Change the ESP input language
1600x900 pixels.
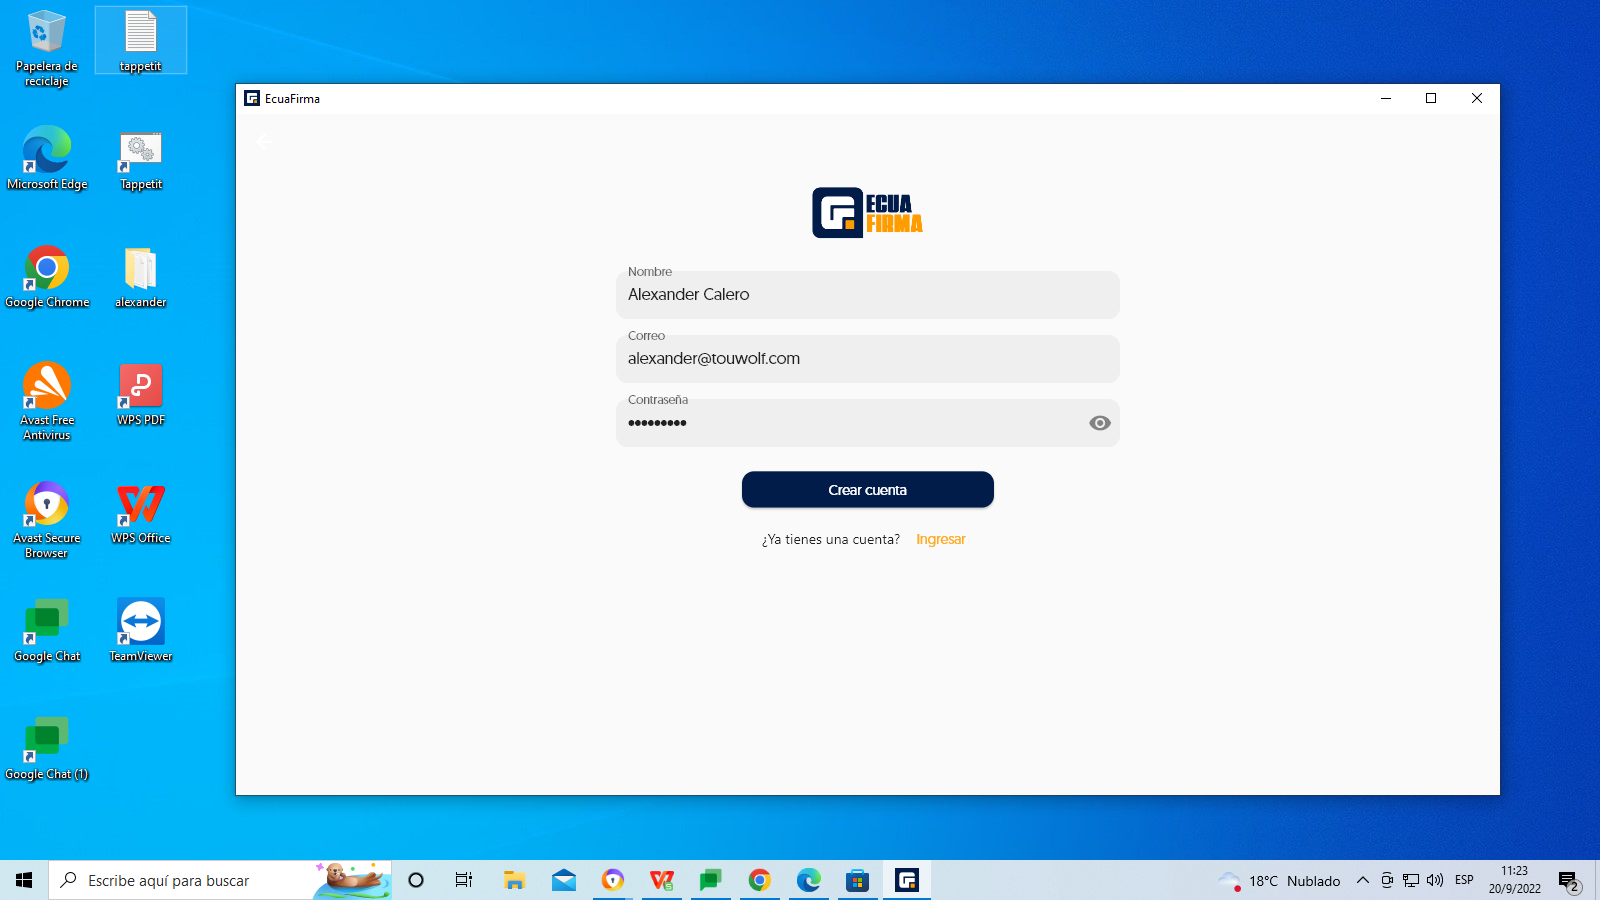[x=1464, y=880]
